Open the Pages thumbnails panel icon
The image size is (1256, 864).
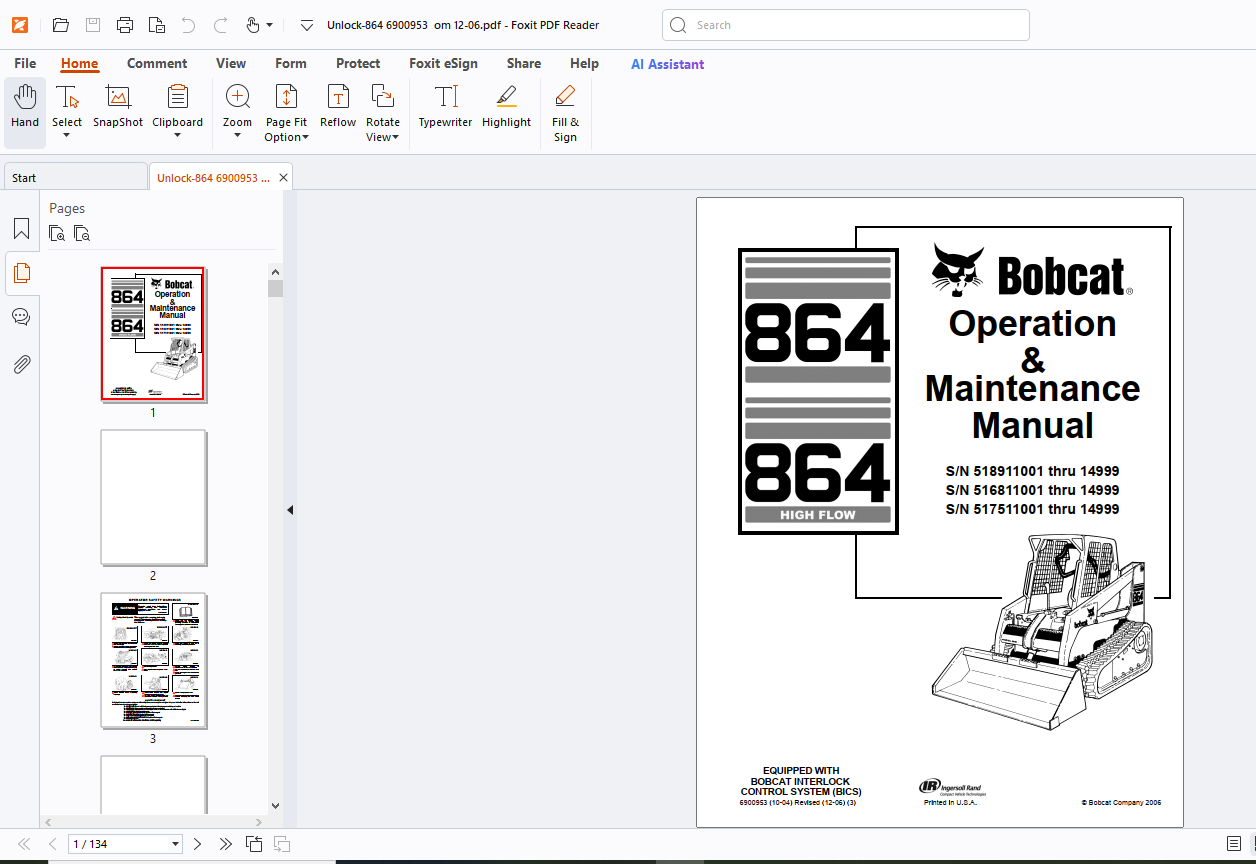pos(21,272)
